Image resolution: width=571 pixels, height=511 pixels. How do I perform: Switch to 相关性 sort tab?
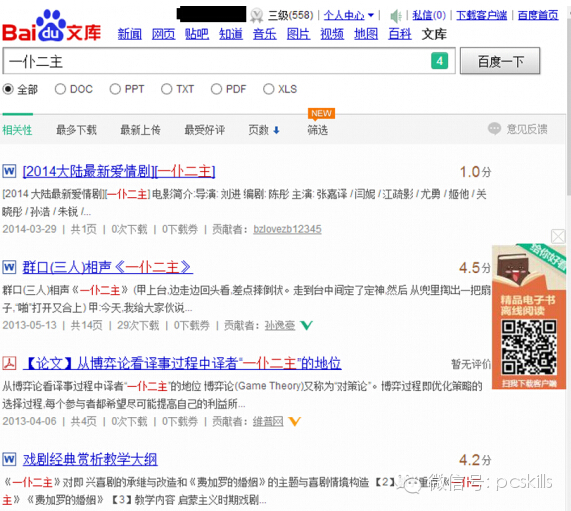coord(17,130)
